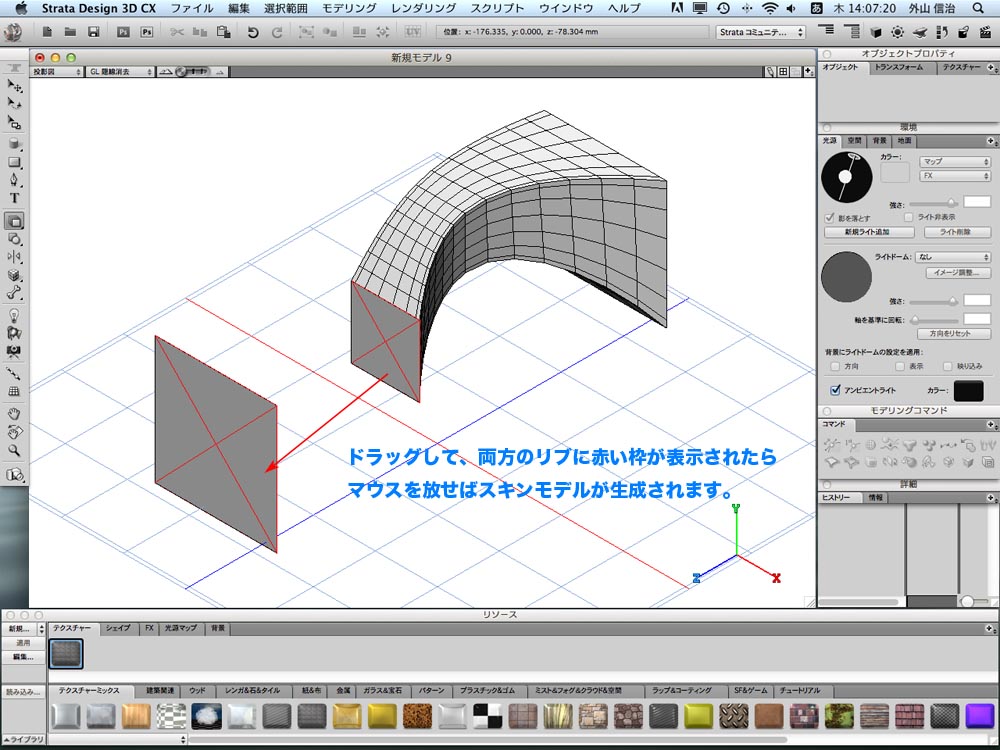
Task: Switch to the ウッド texture category tab
Action: [x=198, y=691]
